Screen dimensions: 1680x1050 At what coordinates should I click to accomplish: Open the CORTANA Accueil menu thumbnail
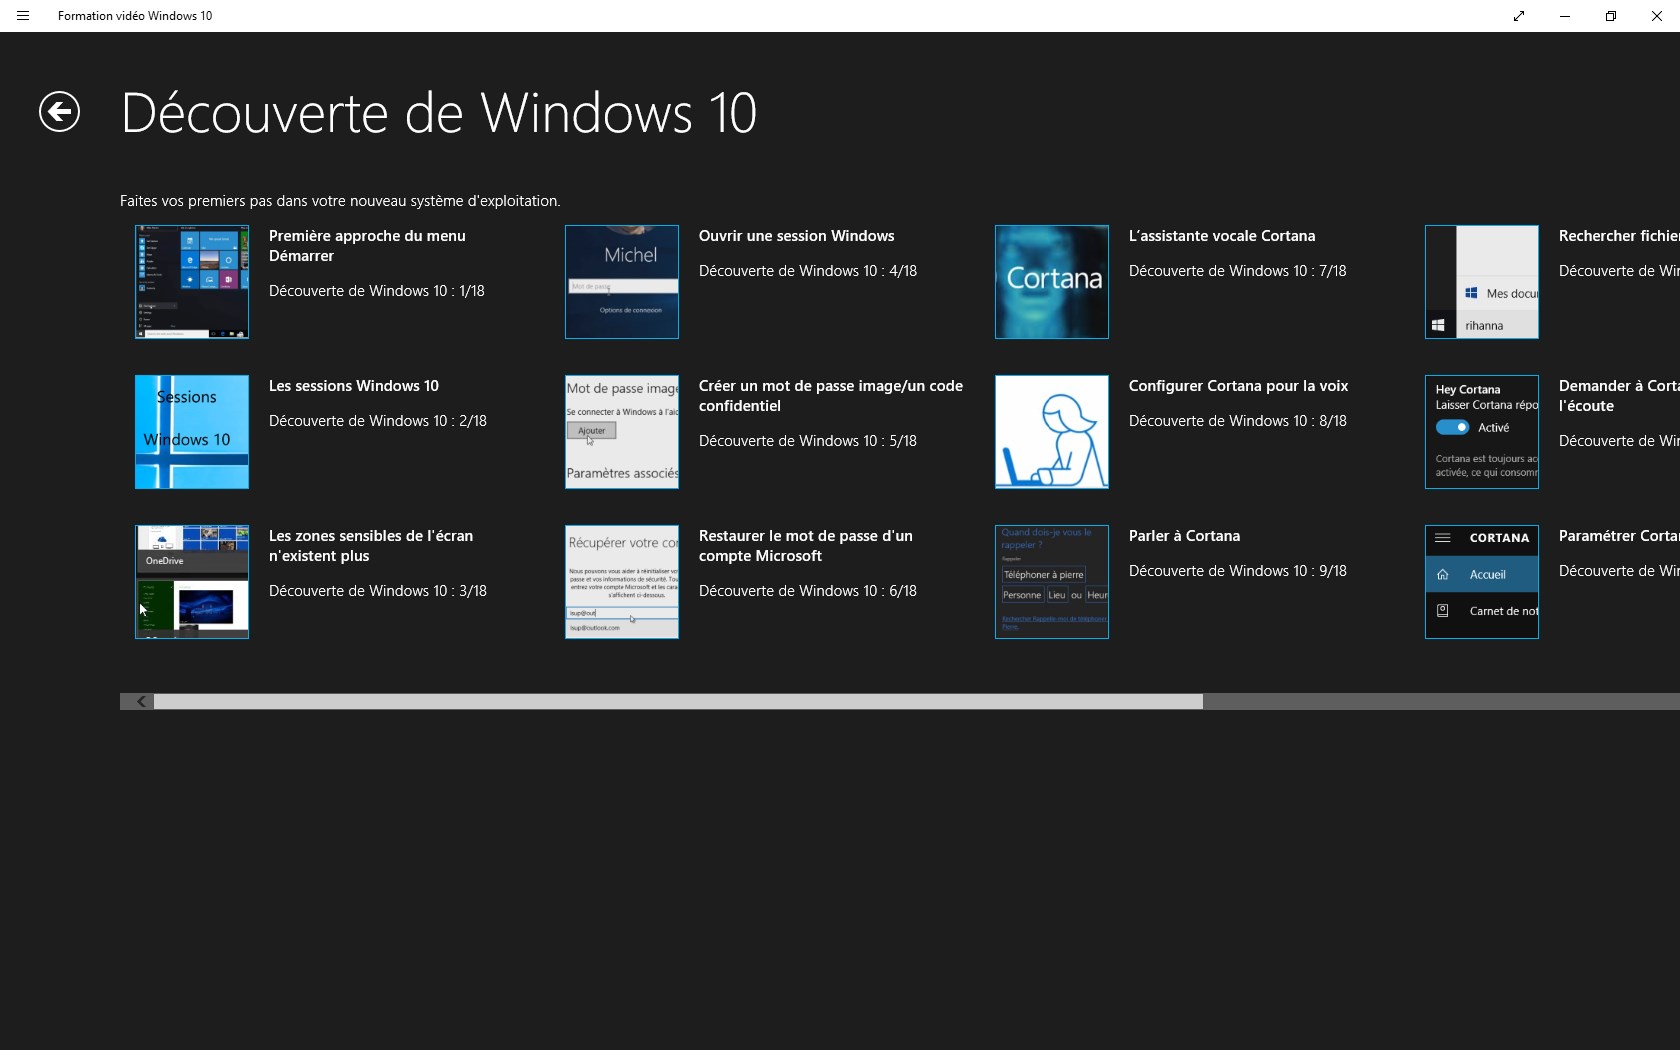point(1482,582)
